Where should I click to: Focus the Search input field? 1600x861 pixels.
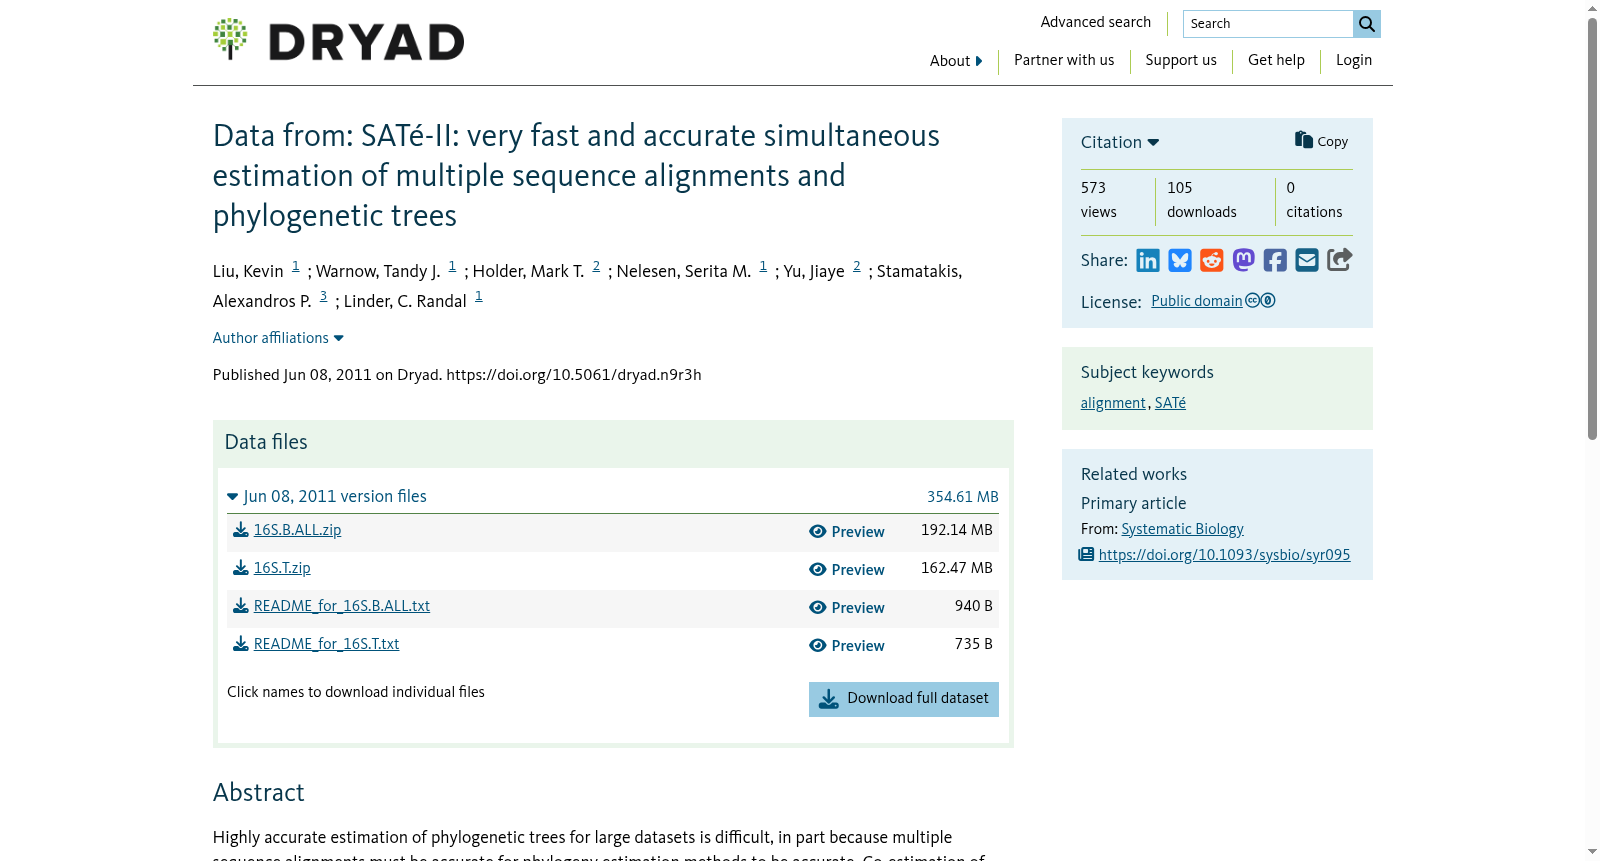[1268, 24]
